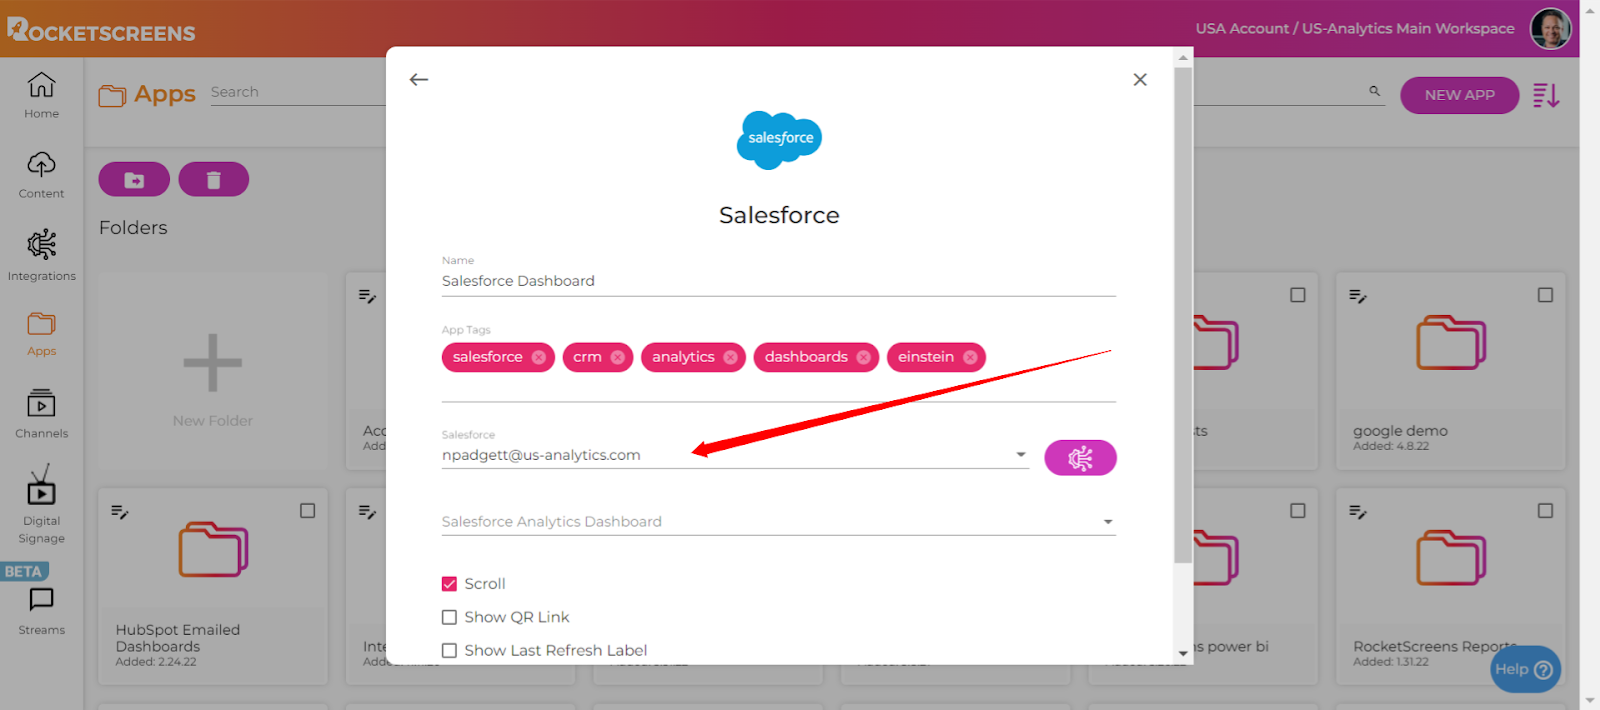
Task: Click the Apps page heading
Action: pyautogui.click(x=165, y=94)
